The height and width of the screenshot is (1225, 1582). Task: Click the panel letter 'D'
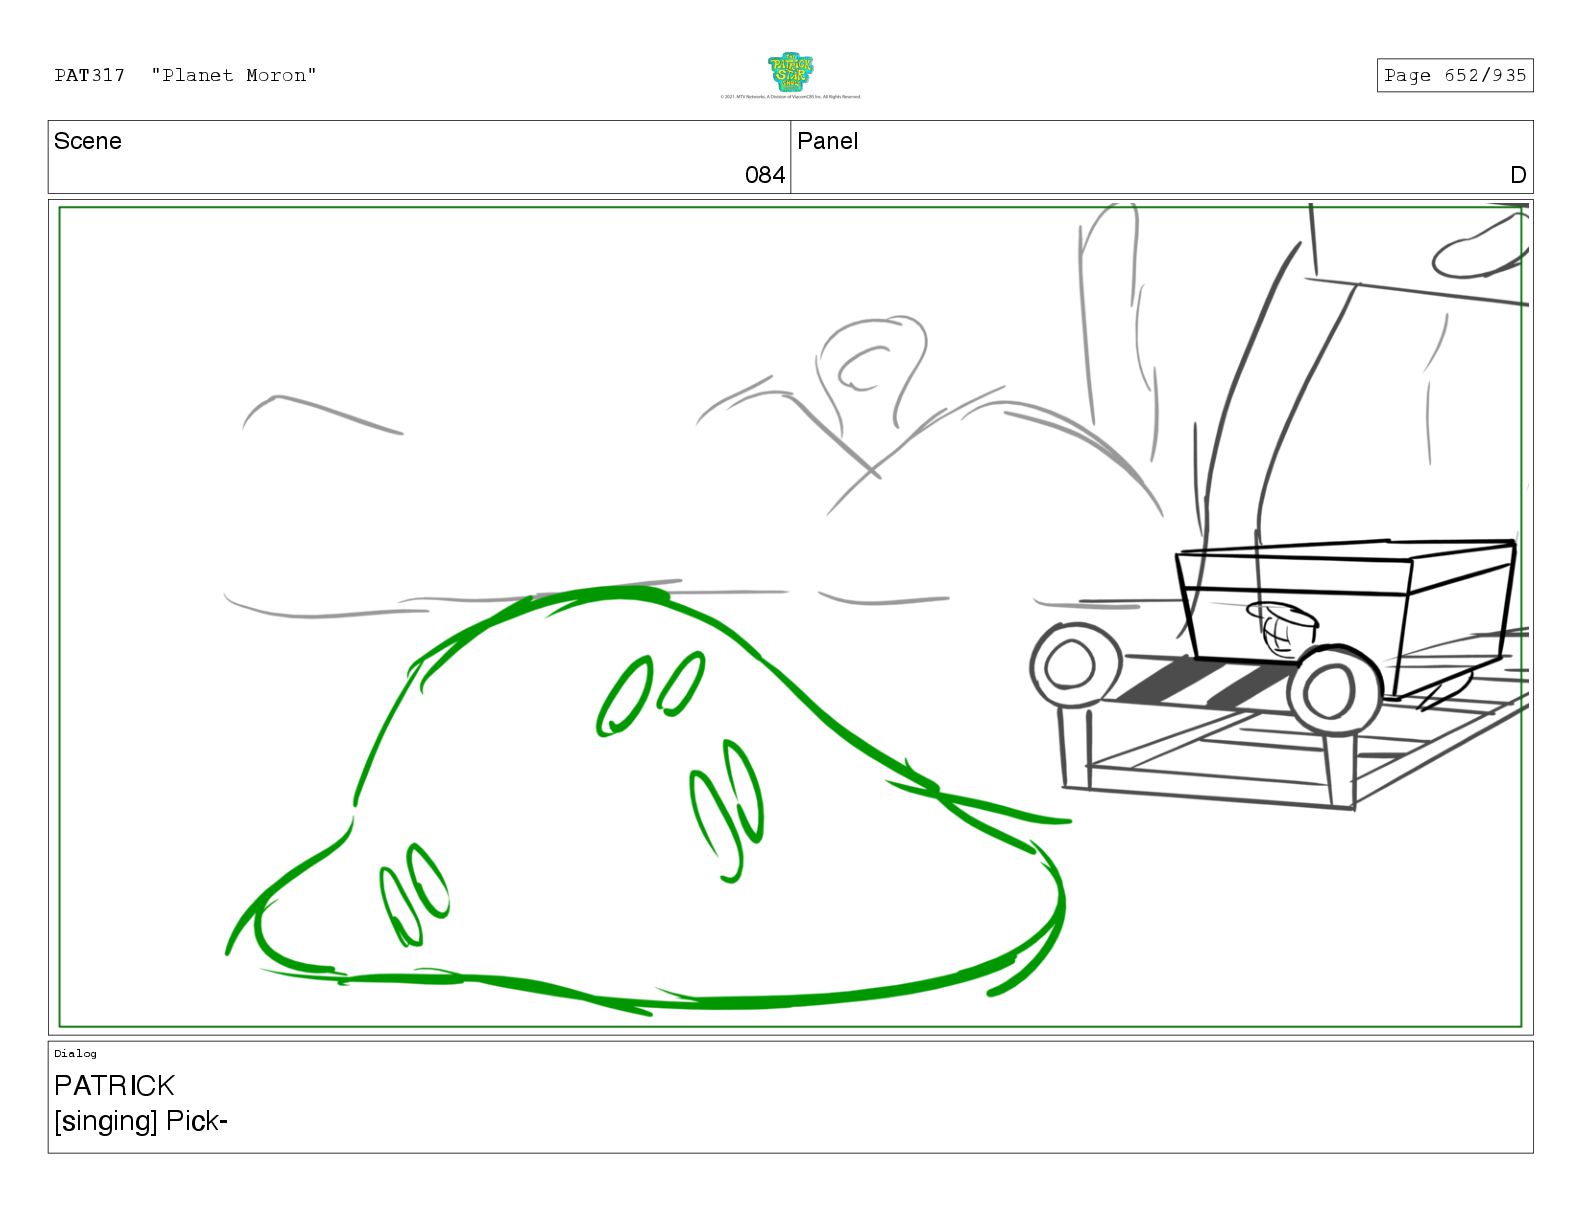(1518, 175)
